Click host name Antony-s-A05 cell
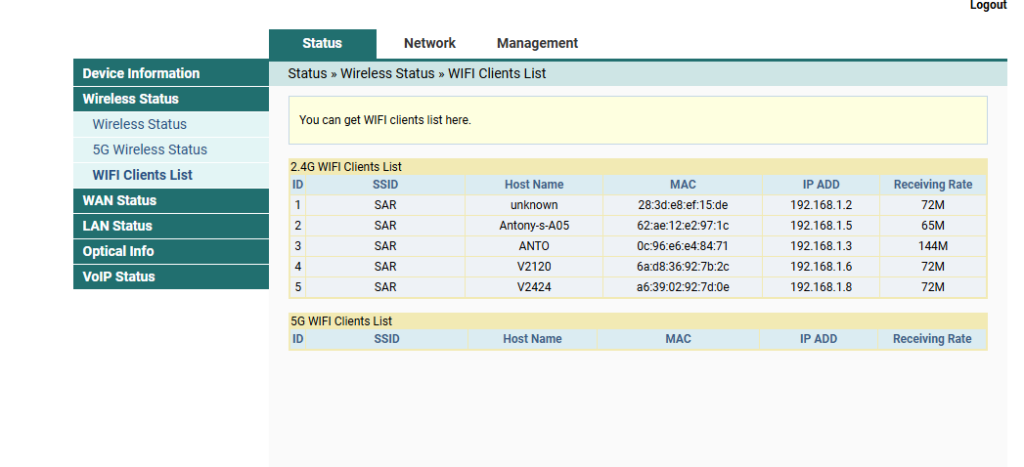 click(534, 226)
